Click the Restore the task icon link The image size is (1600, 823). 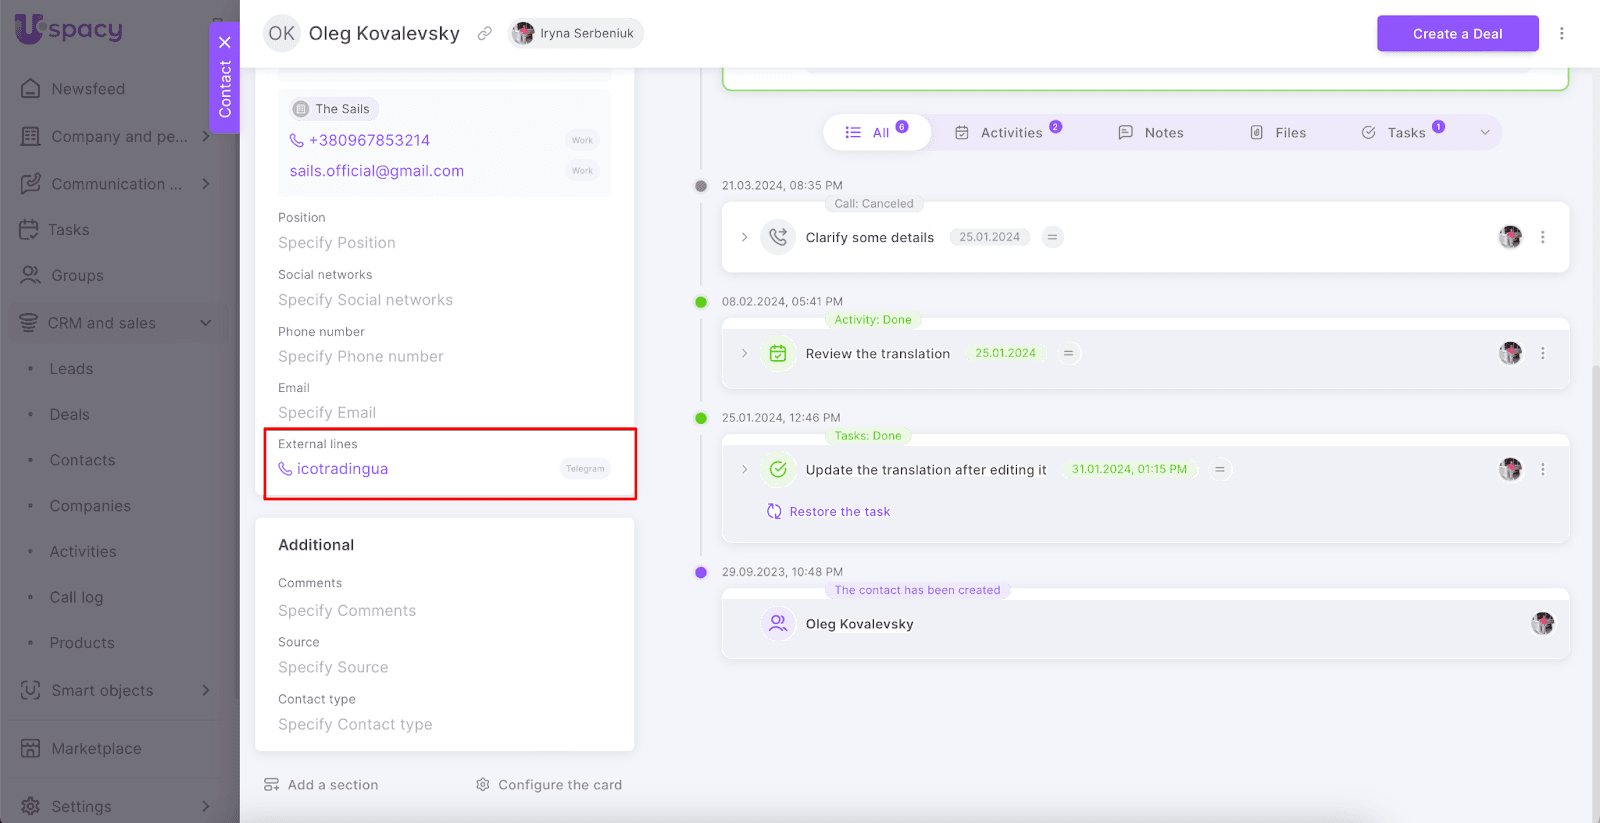coord(774,512)
